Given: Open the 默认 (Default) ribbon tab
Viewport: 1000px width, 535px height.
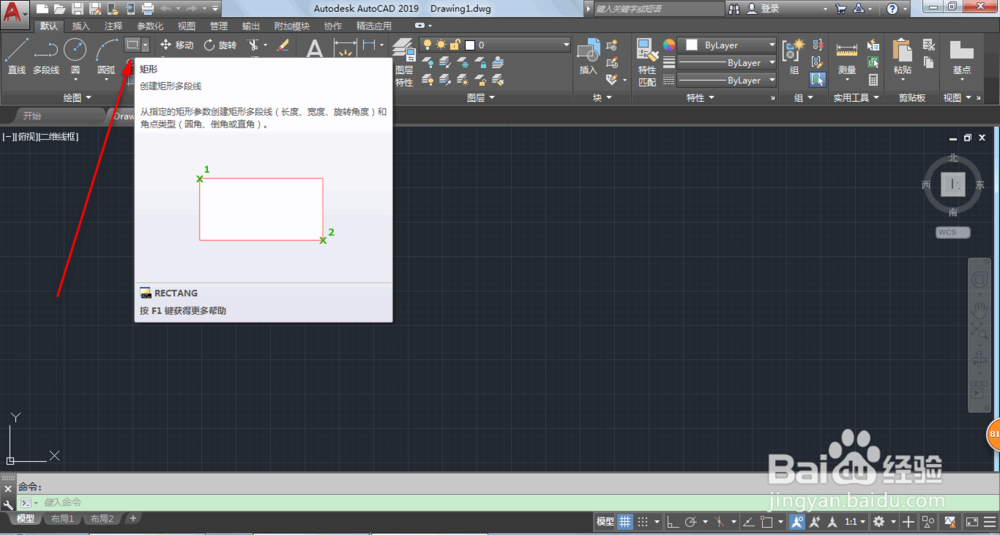Looking at the screenshot, I should click(48, 26).
